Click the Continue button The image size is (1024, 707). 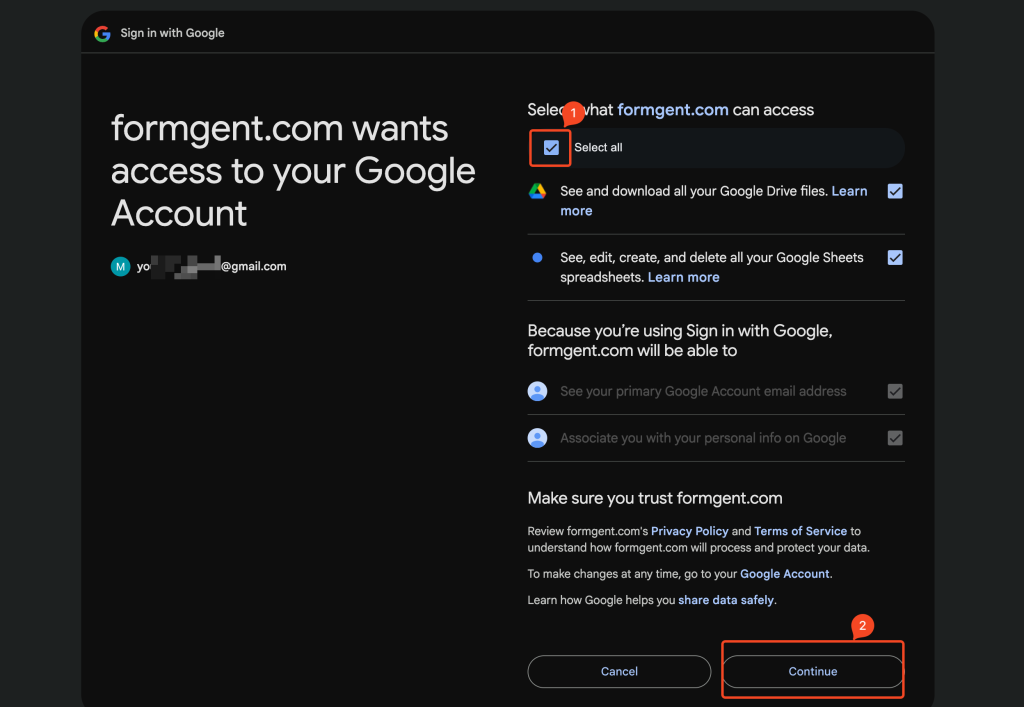(812, 671)
